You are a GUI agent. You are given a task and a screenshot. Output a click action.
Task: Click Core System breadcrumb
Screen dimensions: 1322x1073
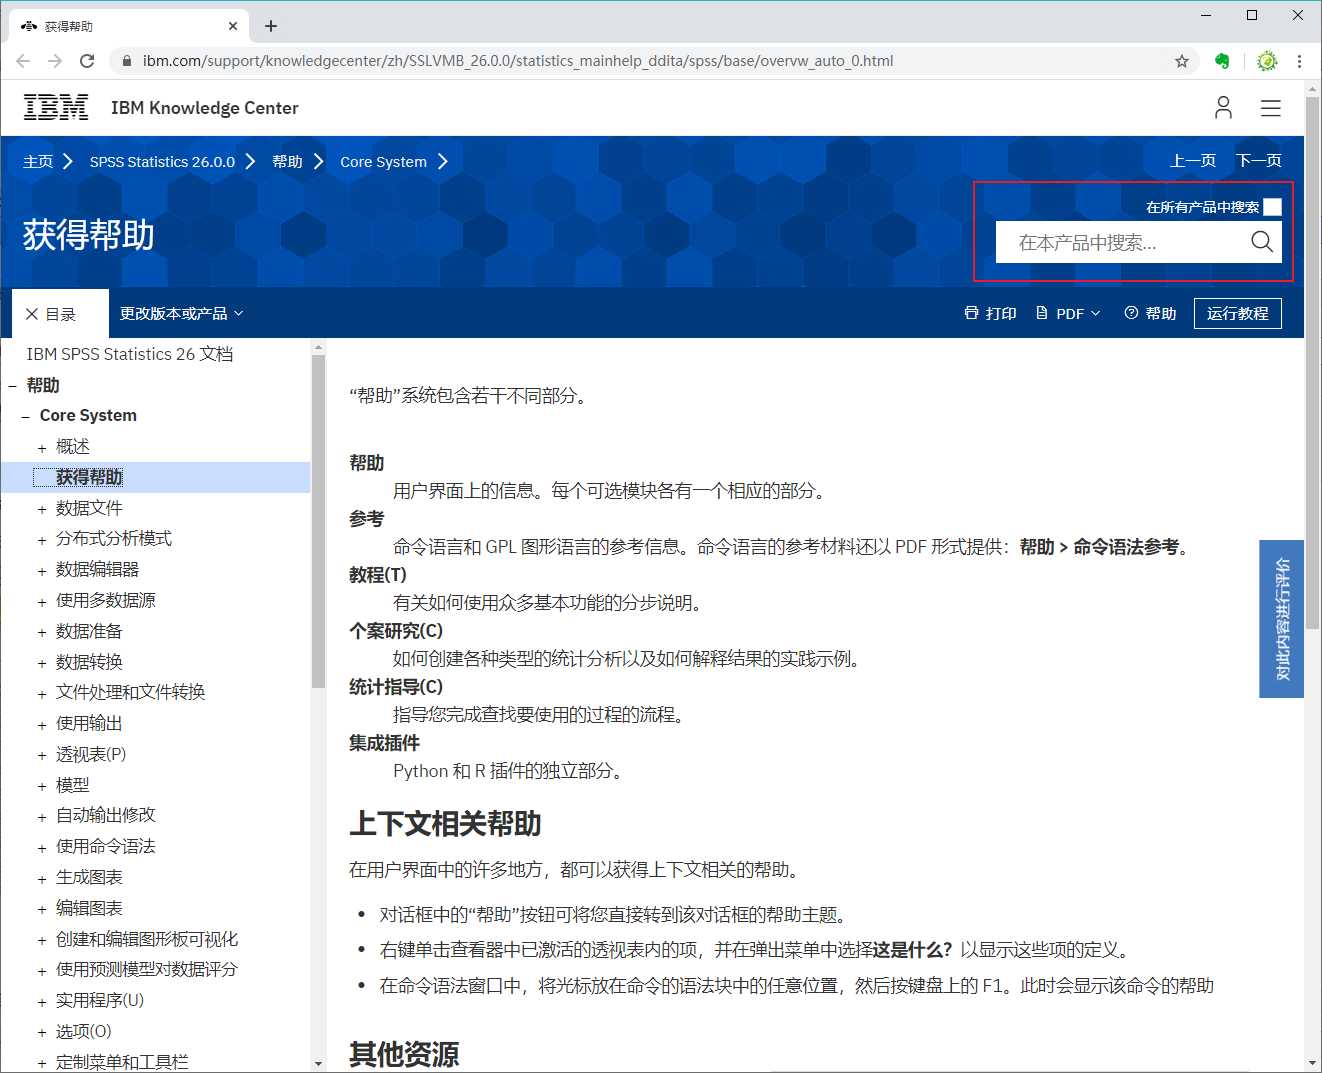(383, 161)
